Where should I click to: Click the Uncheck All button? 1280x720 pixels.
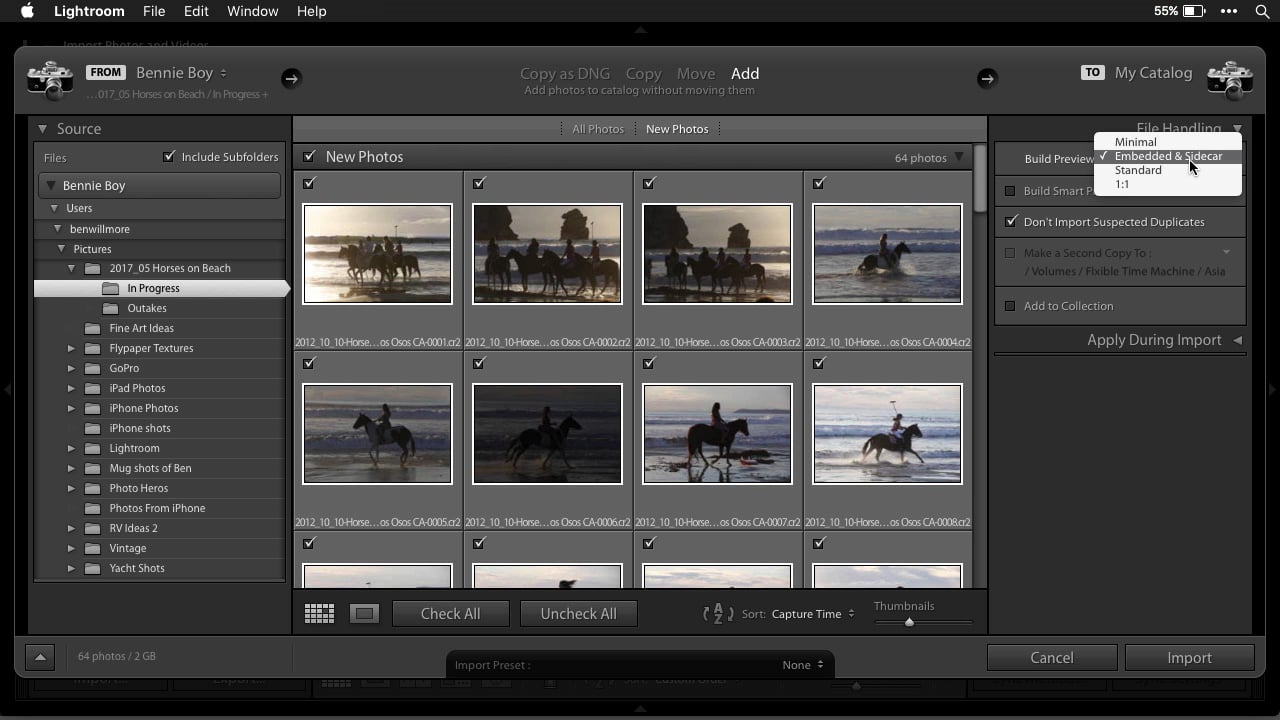578,614
